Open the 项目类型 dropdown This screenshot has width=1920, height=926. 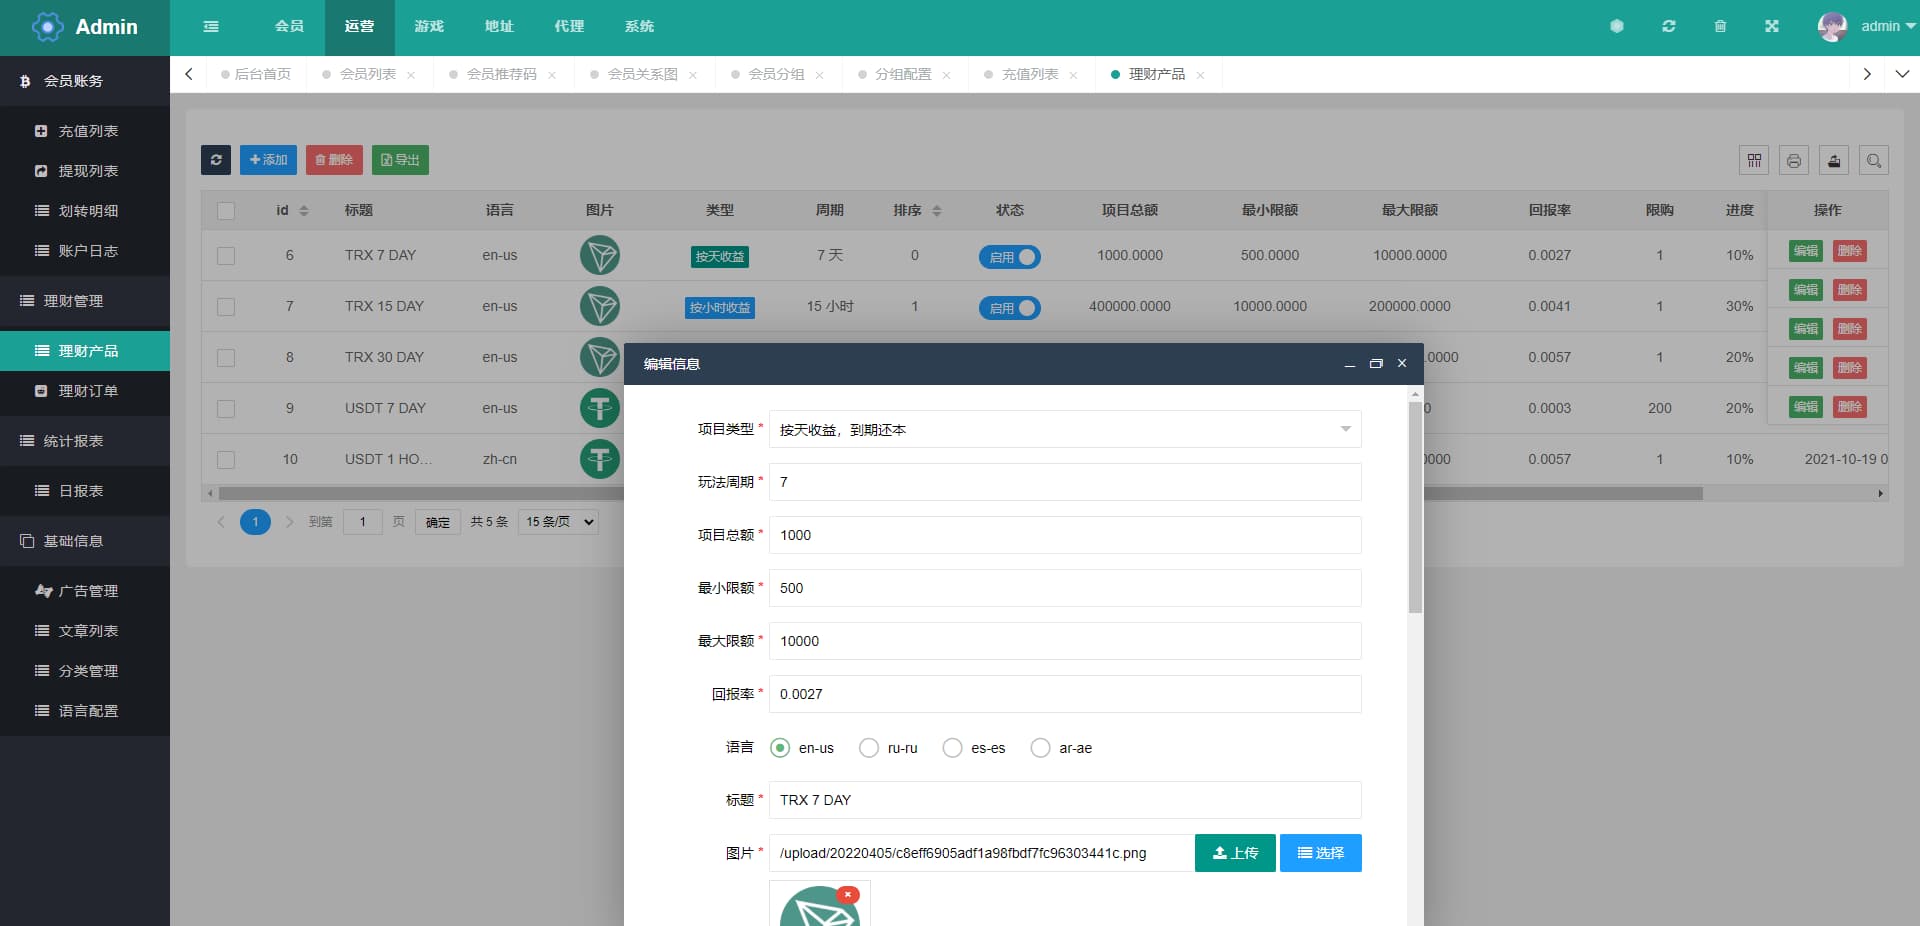(x=1064, y=430)
